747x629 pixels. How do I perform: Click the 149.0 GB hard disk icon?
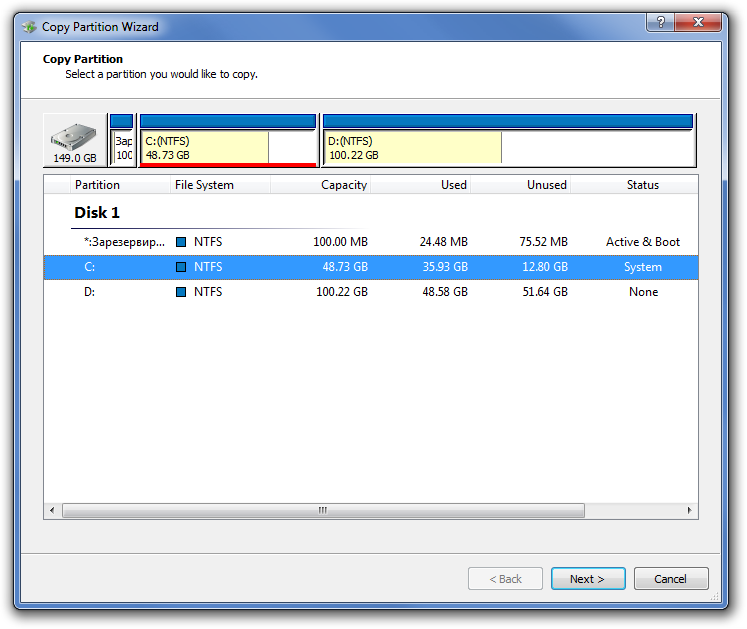(75, 140)
